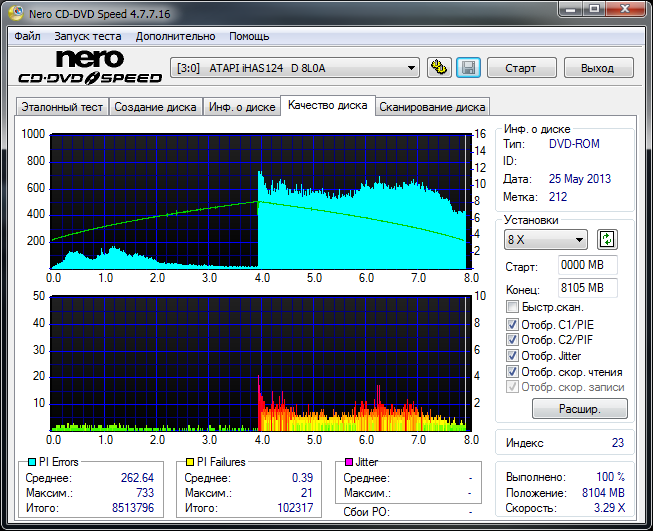
Task: Open the ATAPI iHAS124 drive dropdown
Action: (x=295, y=68)
